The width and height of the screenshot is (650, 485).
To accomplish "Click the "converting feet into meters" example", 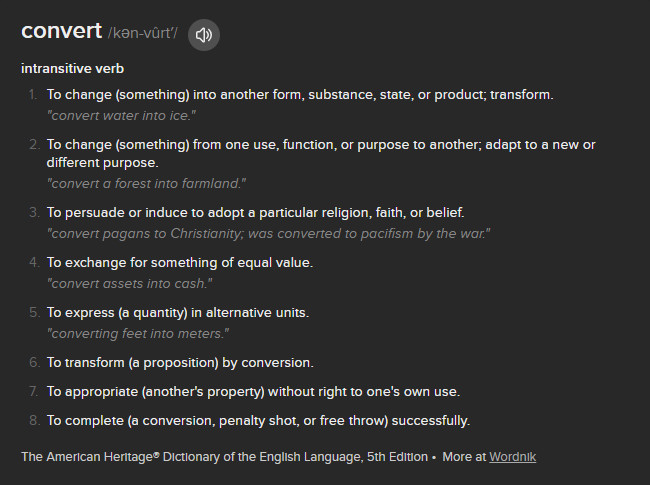I will point(139,332).
